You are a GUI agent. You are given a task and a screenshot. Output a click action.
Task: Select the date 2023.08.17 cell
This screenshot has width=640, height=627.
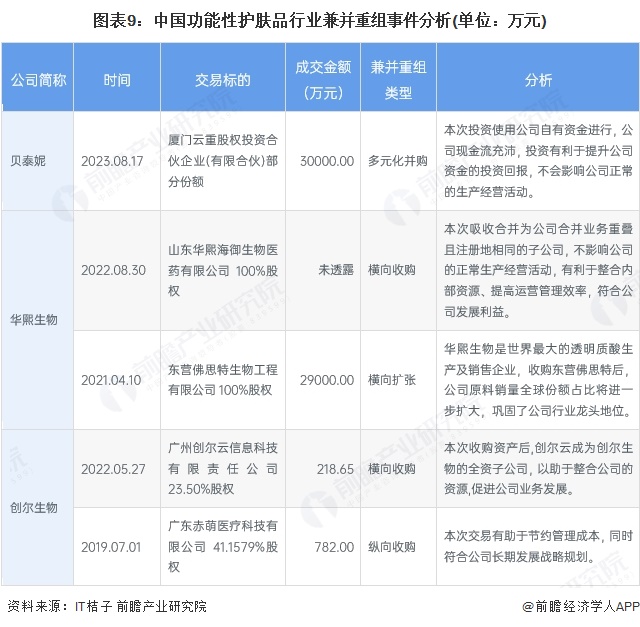click(116, 159)
